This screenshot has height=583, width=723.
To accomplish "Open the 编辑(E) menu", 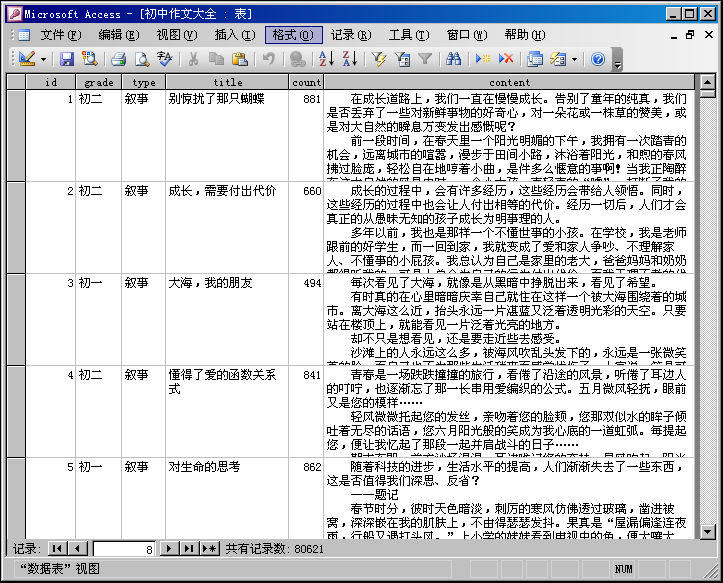I will (x=119, y=35).
